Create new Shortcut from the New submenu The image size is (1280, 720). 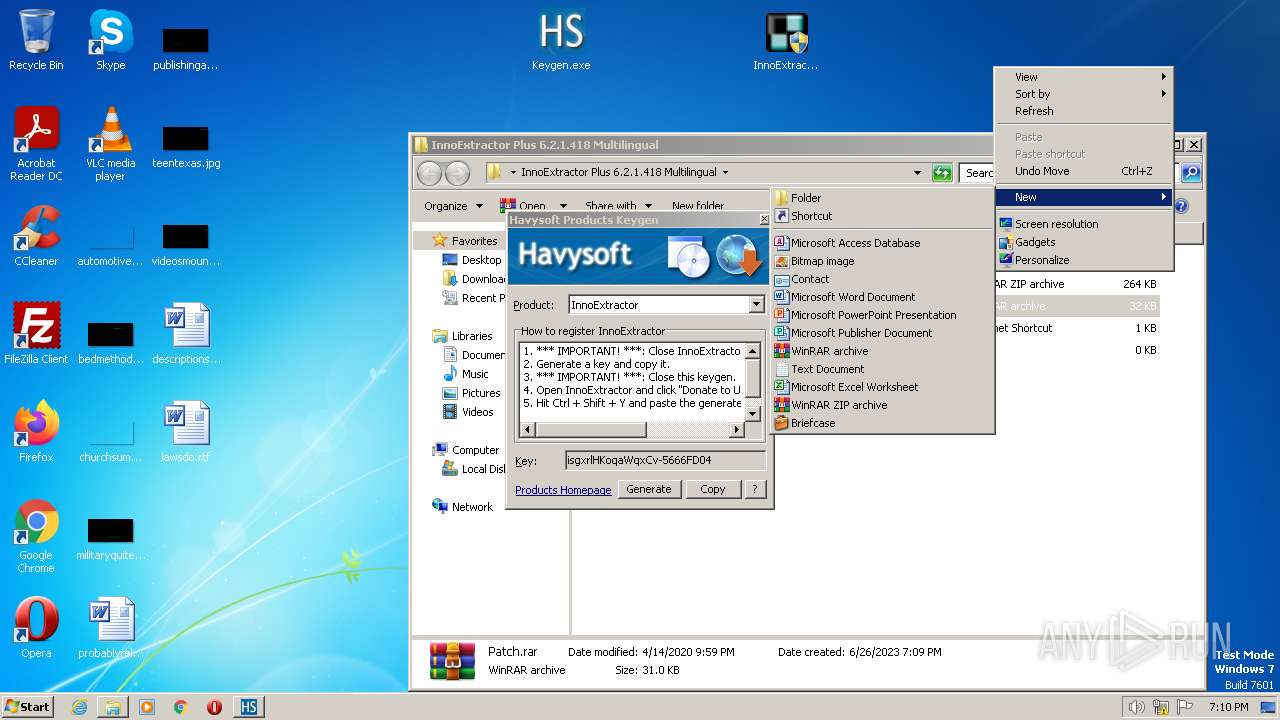883,216
